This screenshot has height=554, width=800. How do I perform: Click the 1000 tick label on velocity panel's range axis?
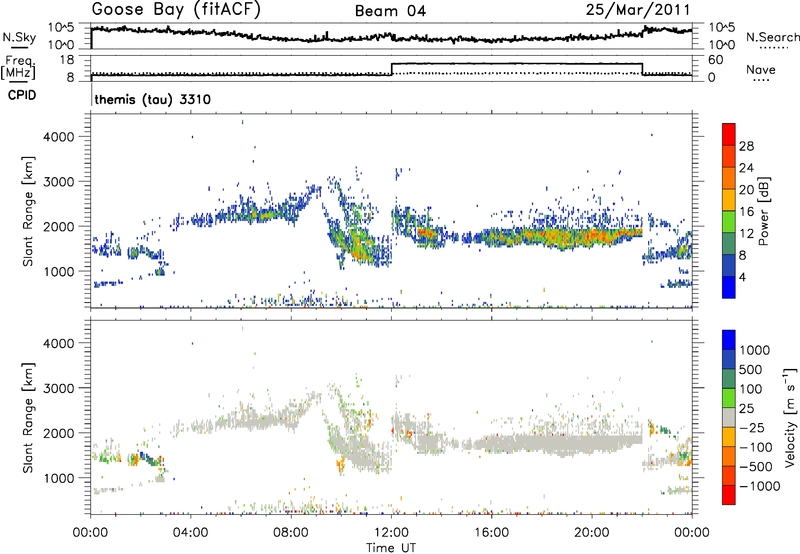coord(59,478)
